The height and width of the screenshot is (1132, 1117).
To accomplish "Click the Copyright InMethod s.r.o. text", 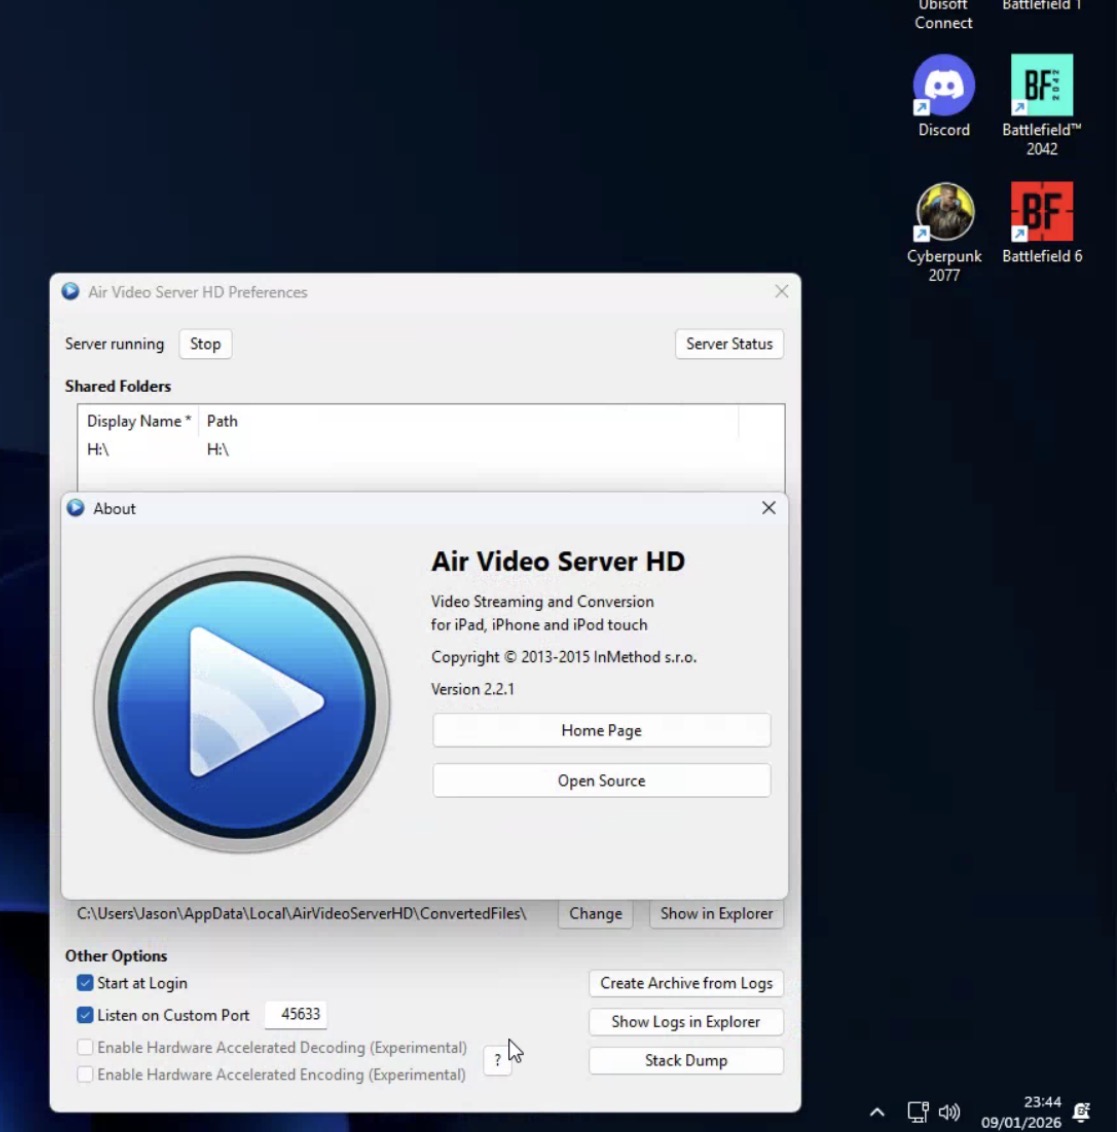I will [564, 657].
